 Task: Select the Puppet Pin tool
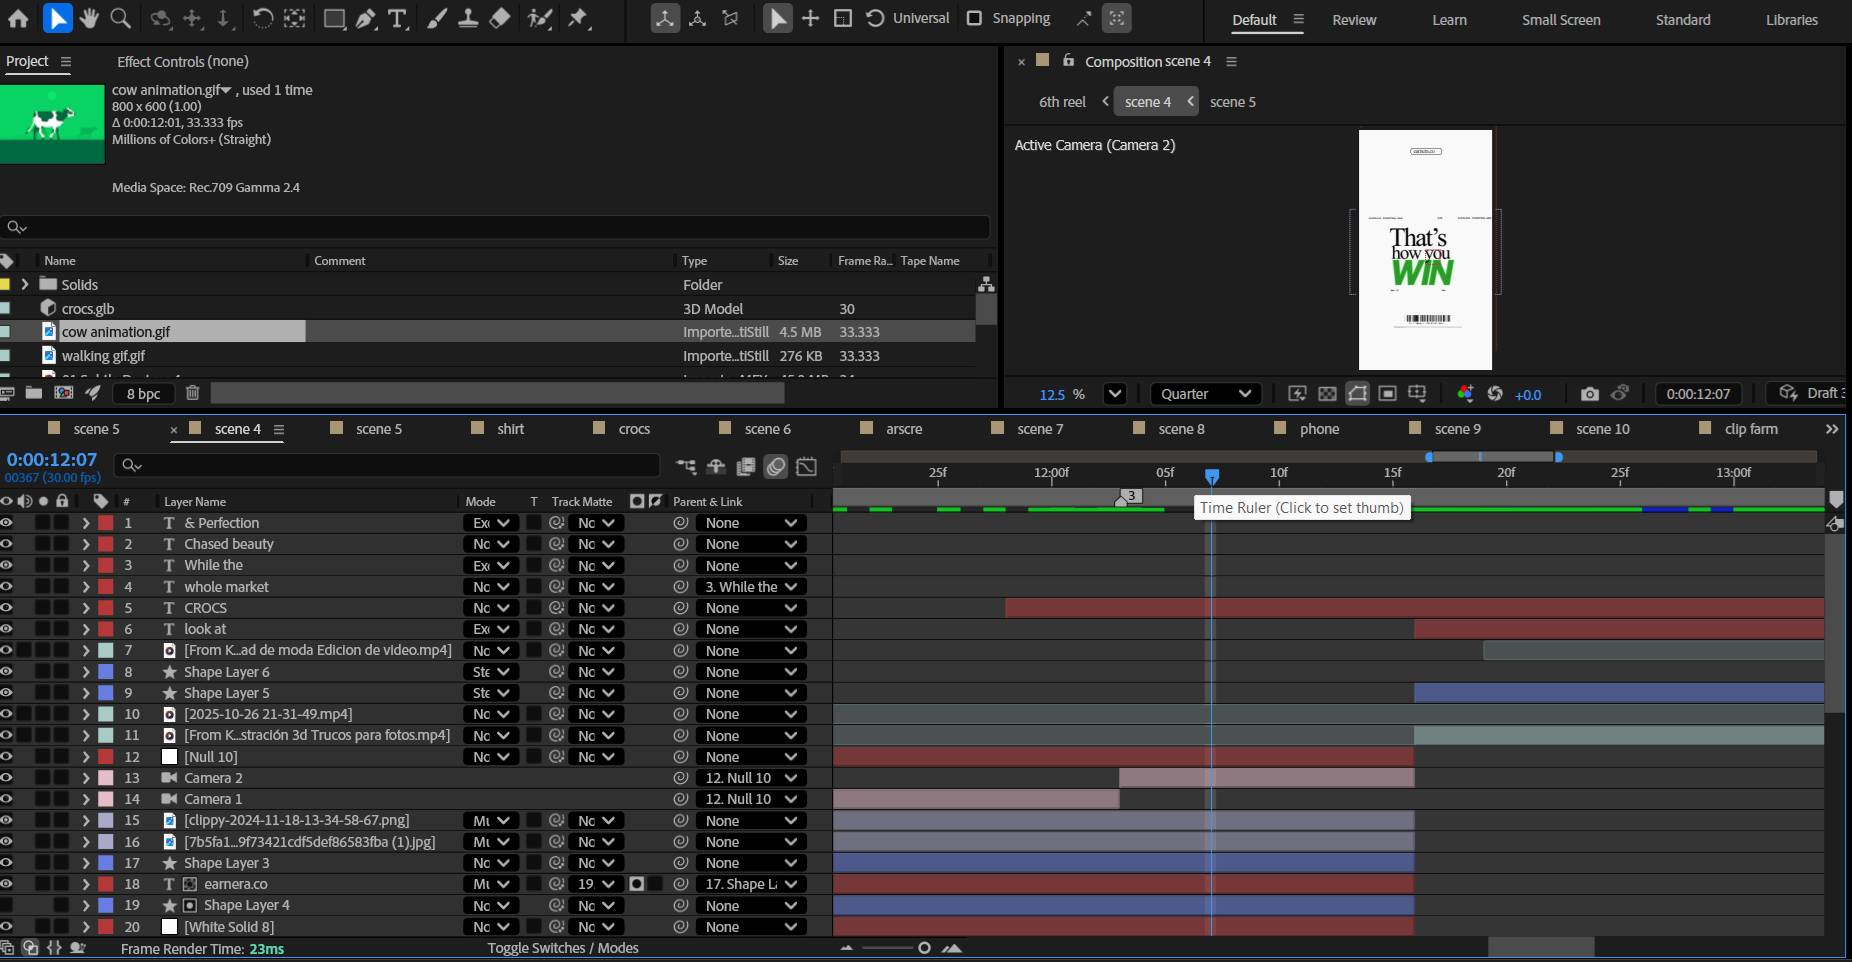(x=578, y=18)
